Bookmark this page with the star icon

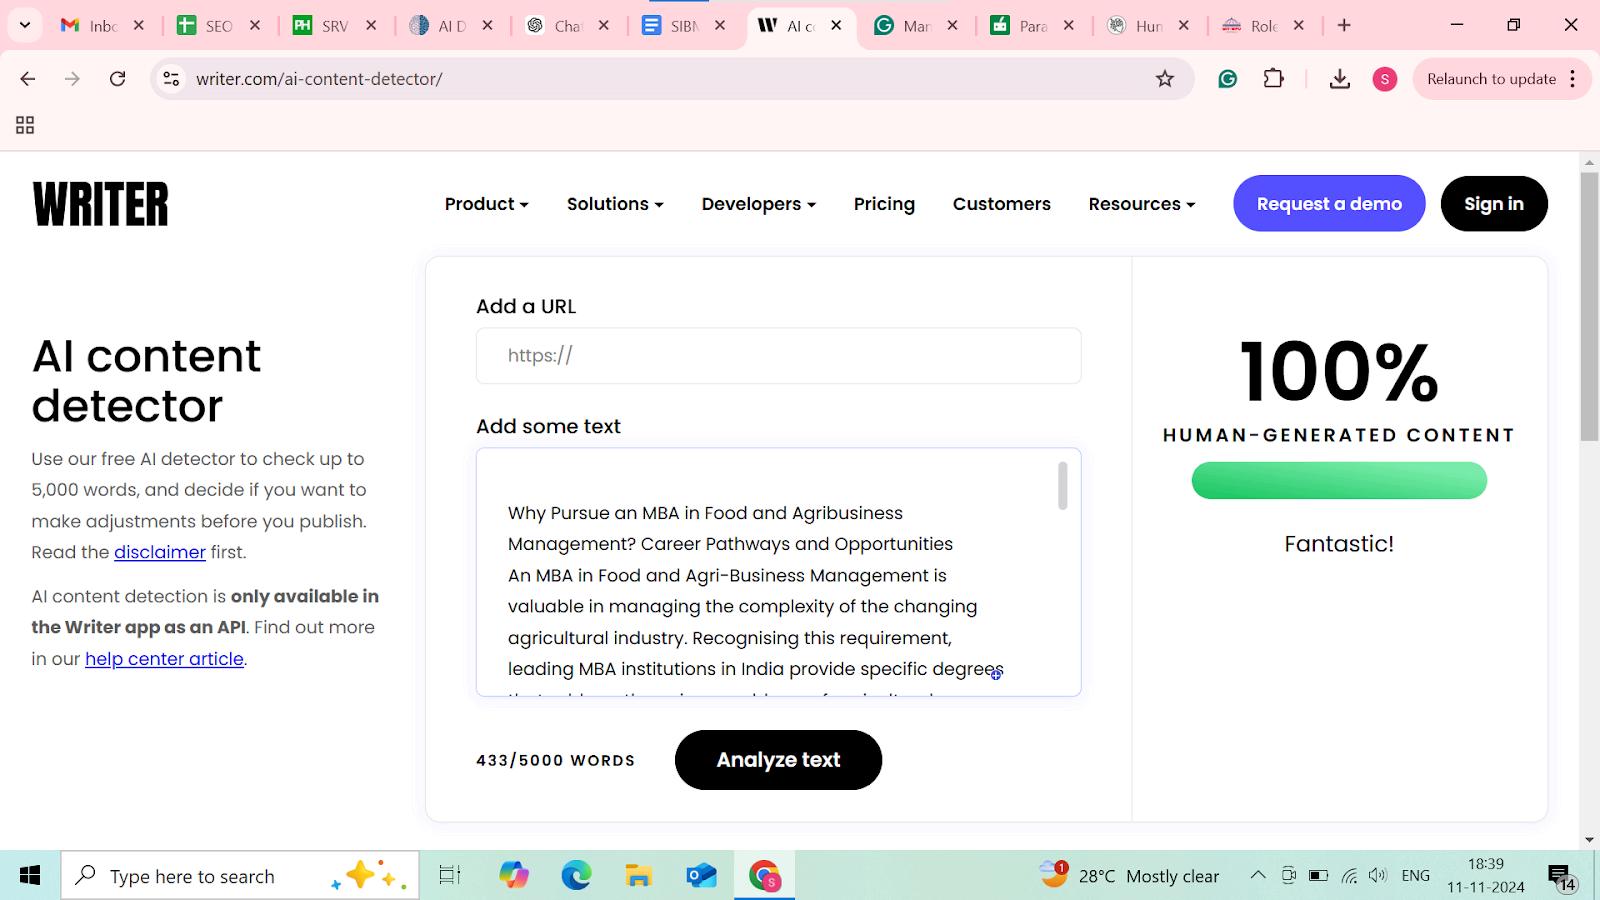click(1165, 79)
